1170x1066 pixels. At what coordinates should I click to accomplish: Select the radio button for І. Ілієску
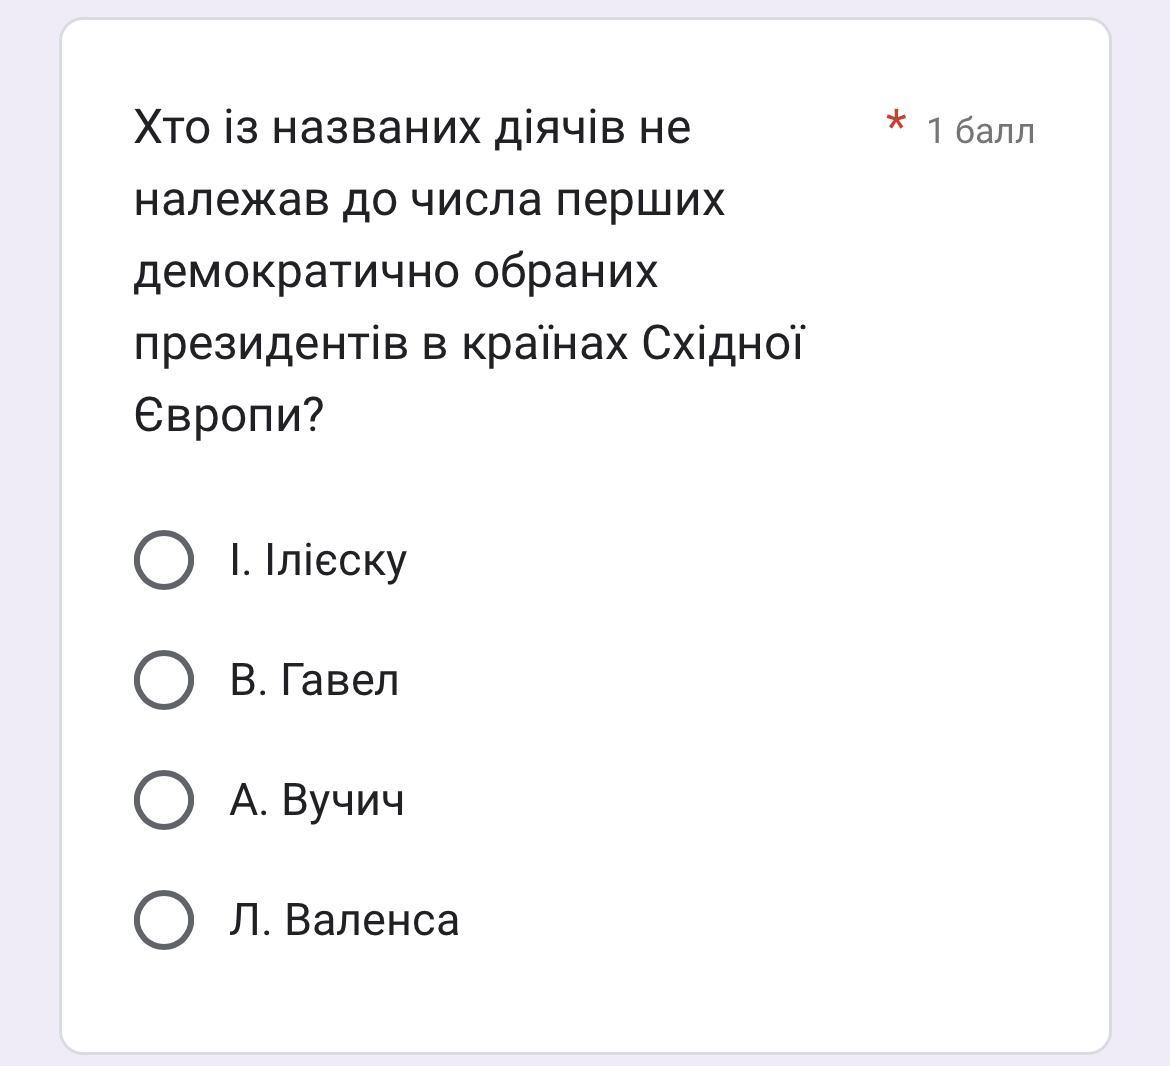coord(163,560)
